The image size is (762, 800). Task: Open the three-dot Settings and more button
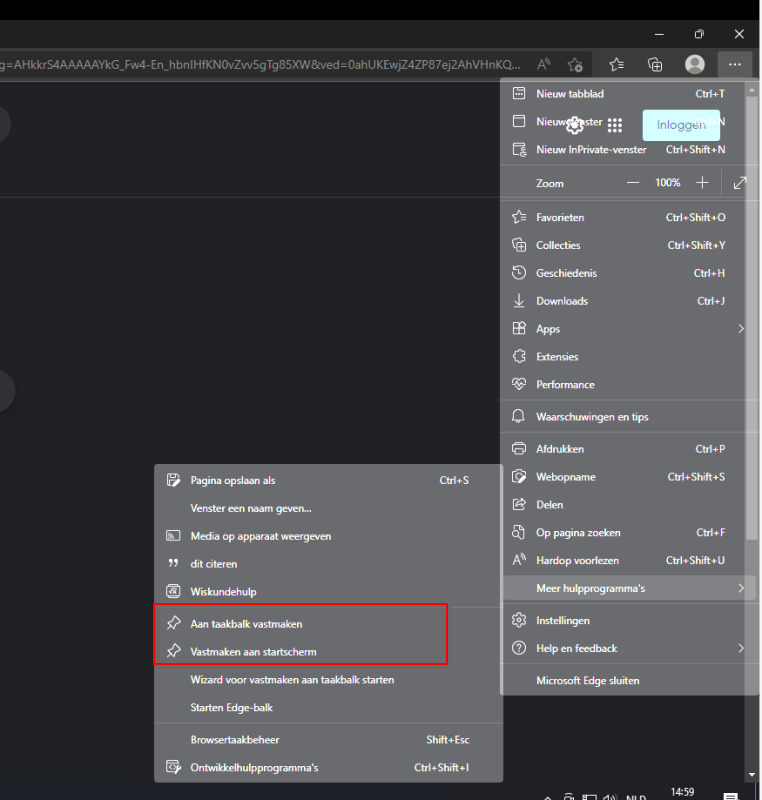735,64
